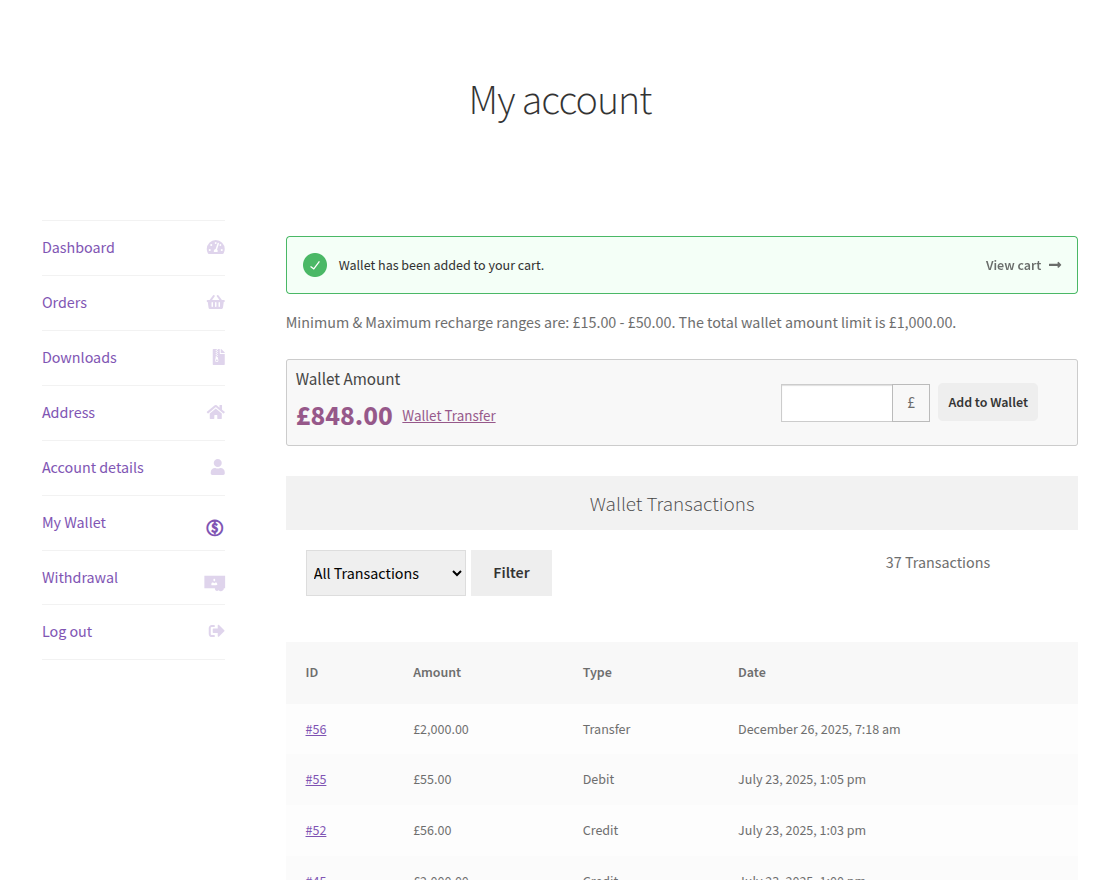Select Dashboard from the account menu

coord(78,247)
